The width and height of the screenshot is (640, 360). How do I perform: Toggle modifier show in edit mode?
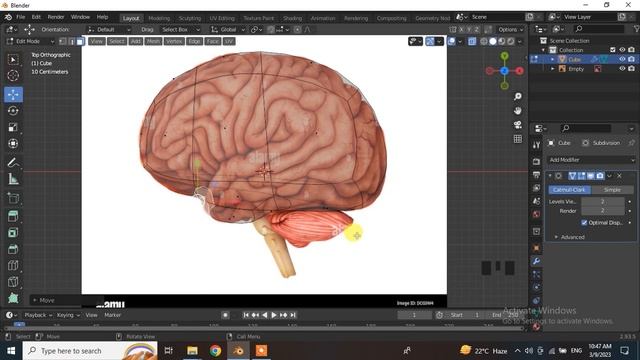[x=582, y=176]
